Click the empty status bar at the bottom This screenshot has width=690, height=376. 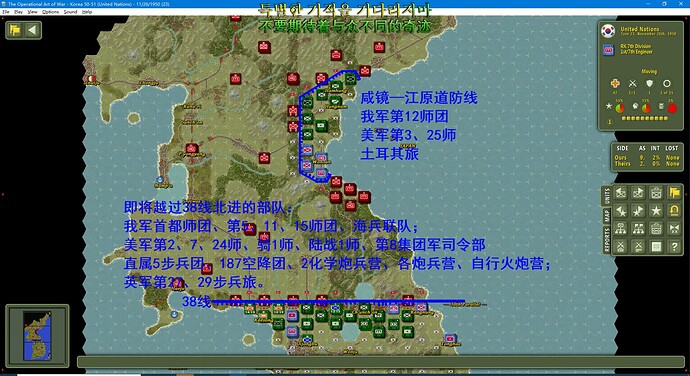pos(381,362)
